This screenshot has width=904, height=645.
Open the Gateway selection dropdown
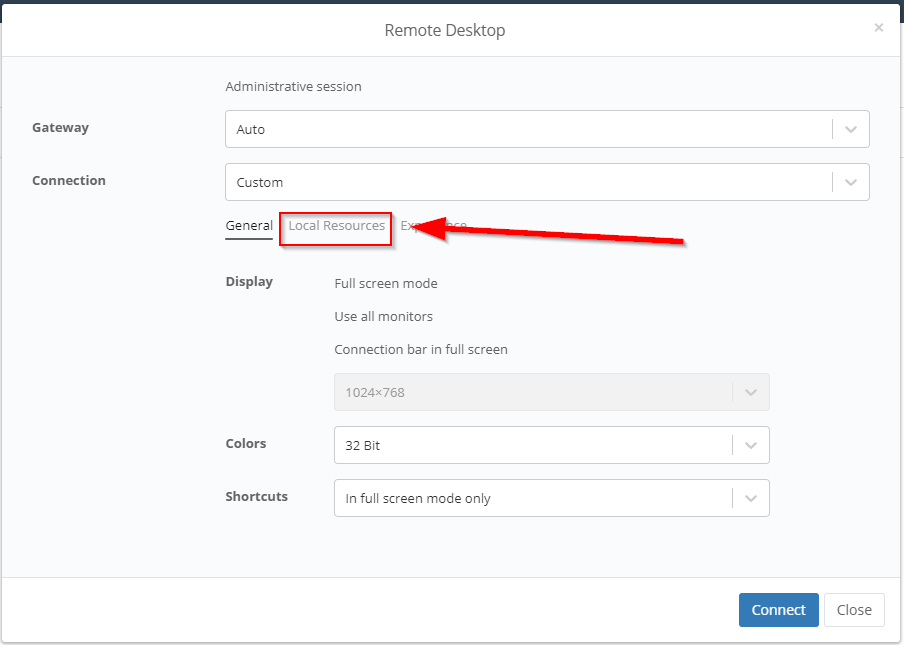(547, 128)
